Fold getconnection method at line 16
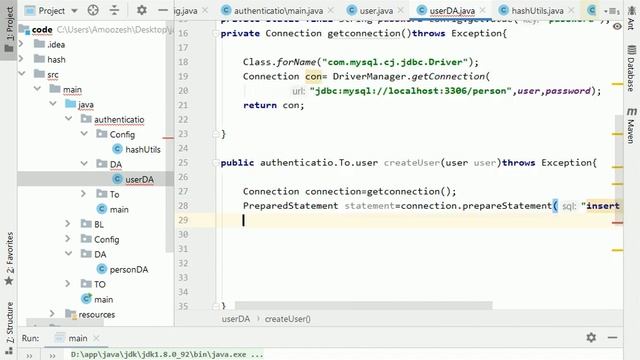 [x=216, y=33]
